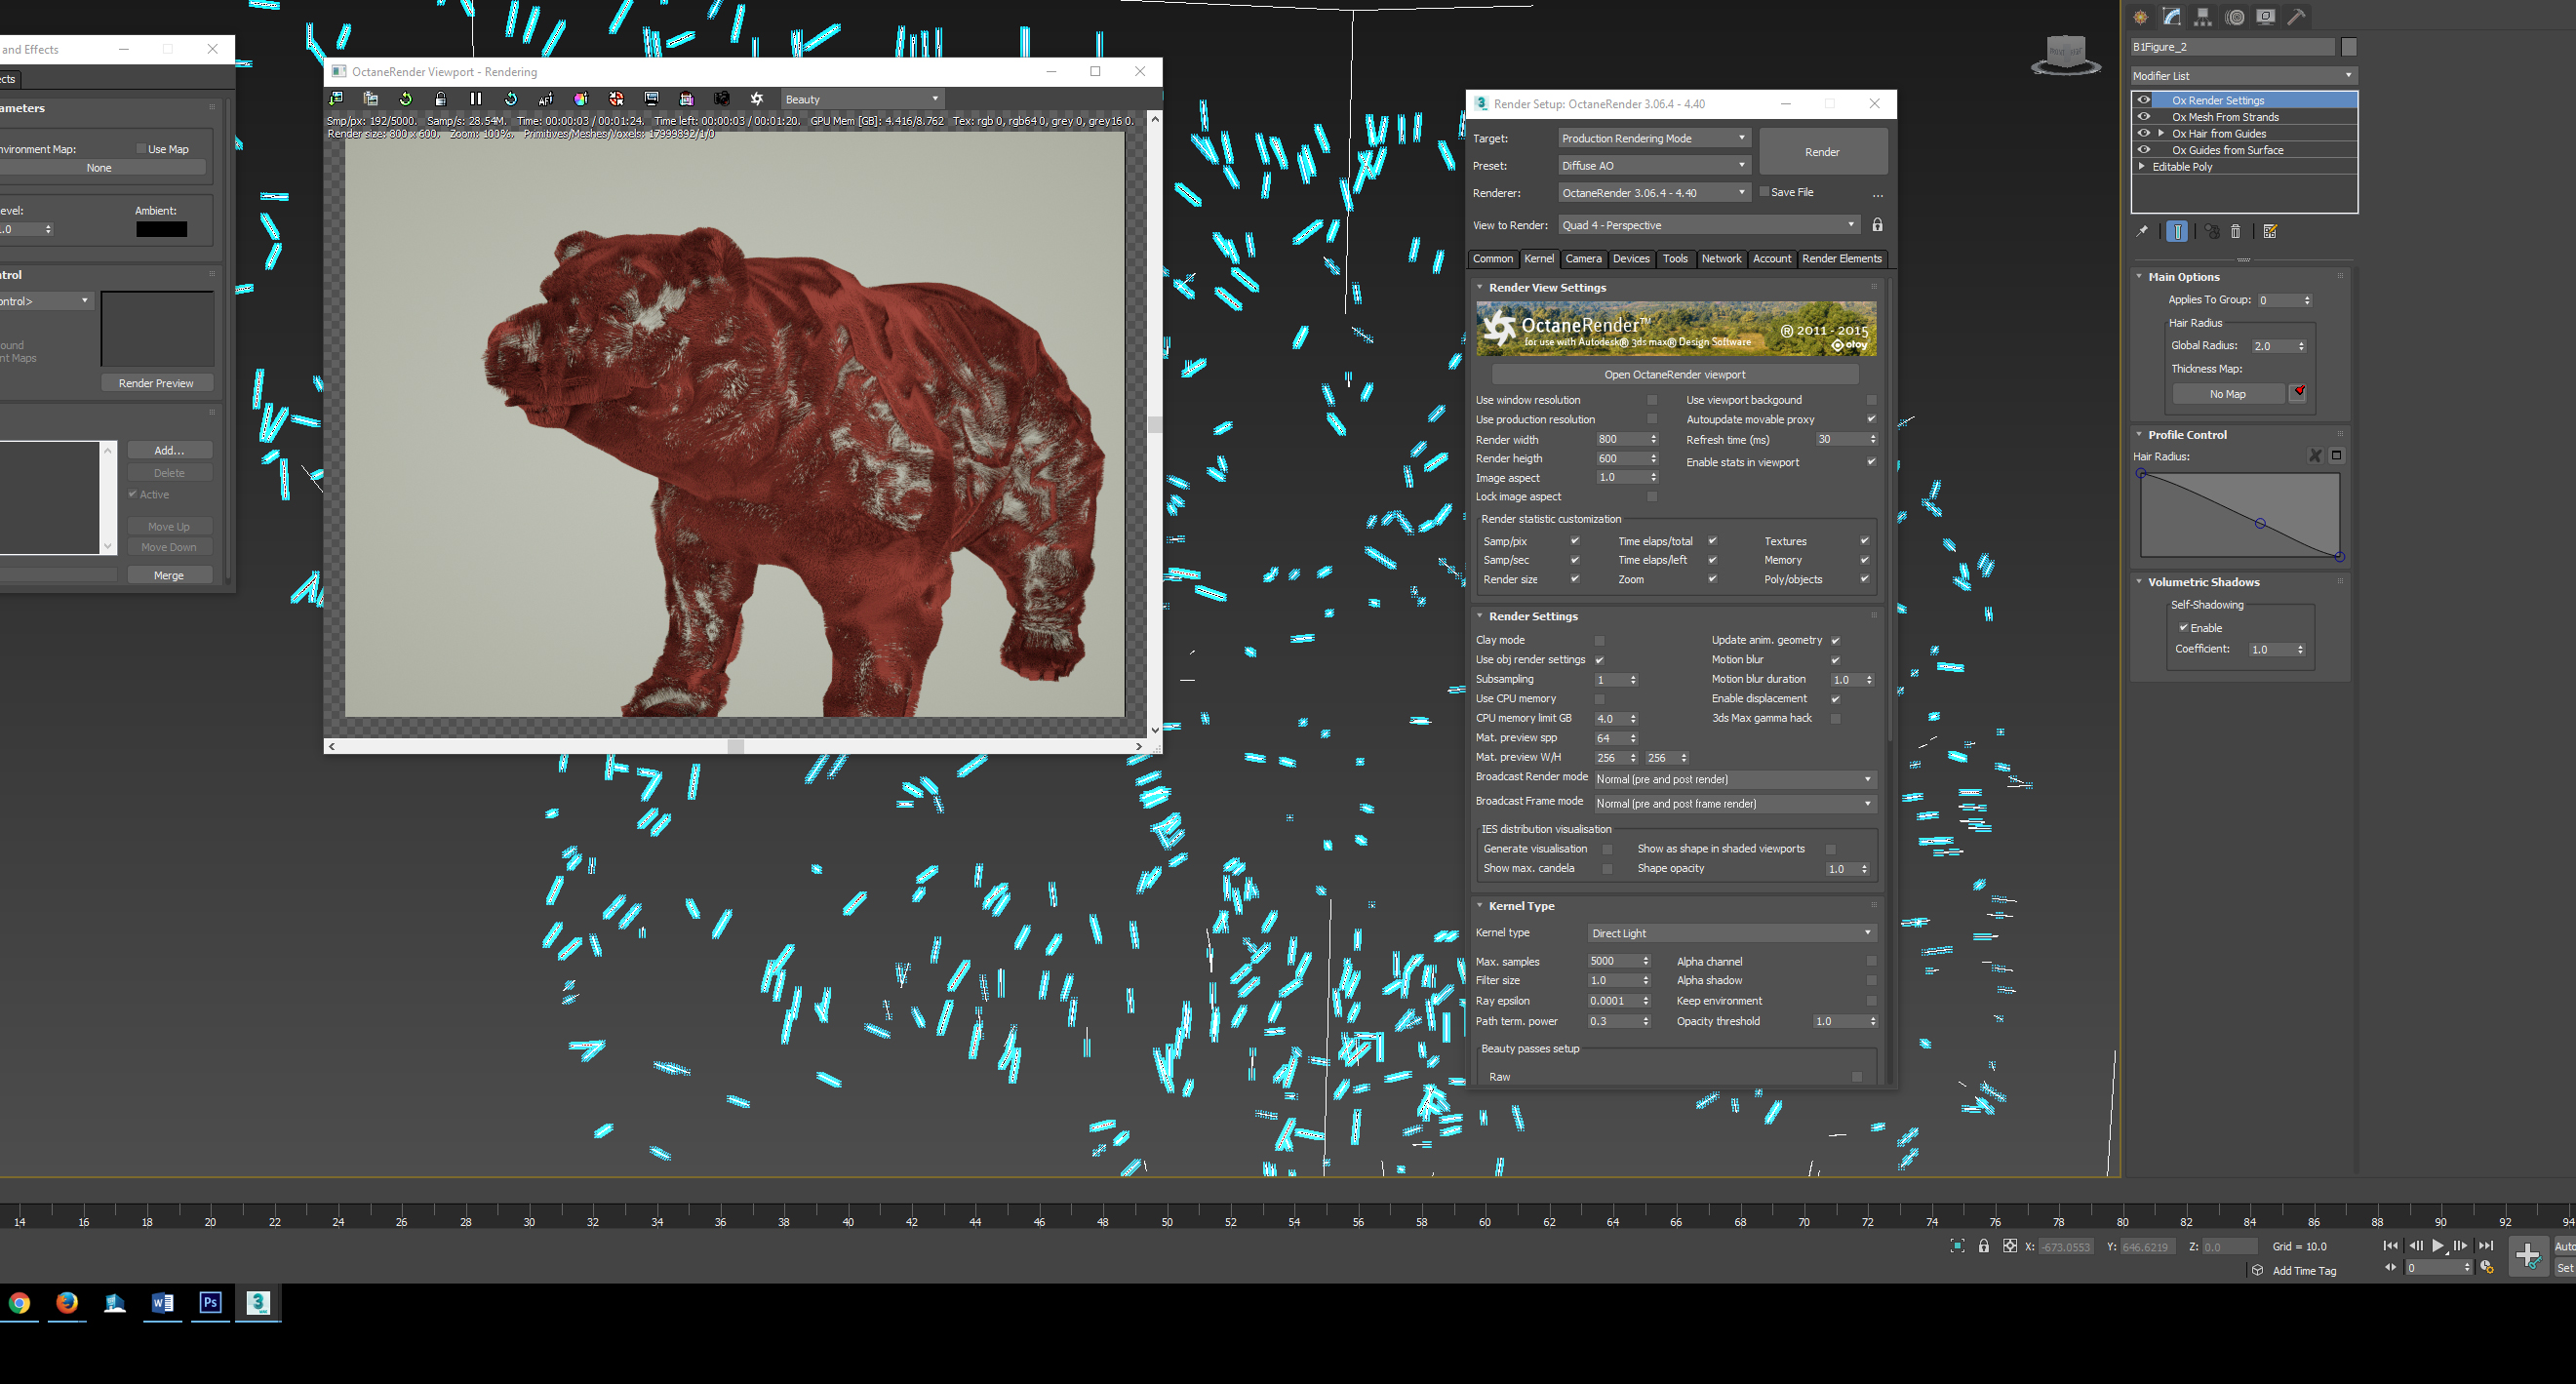
Task: Pin the modifier stack
Action: click(2142, 232)
